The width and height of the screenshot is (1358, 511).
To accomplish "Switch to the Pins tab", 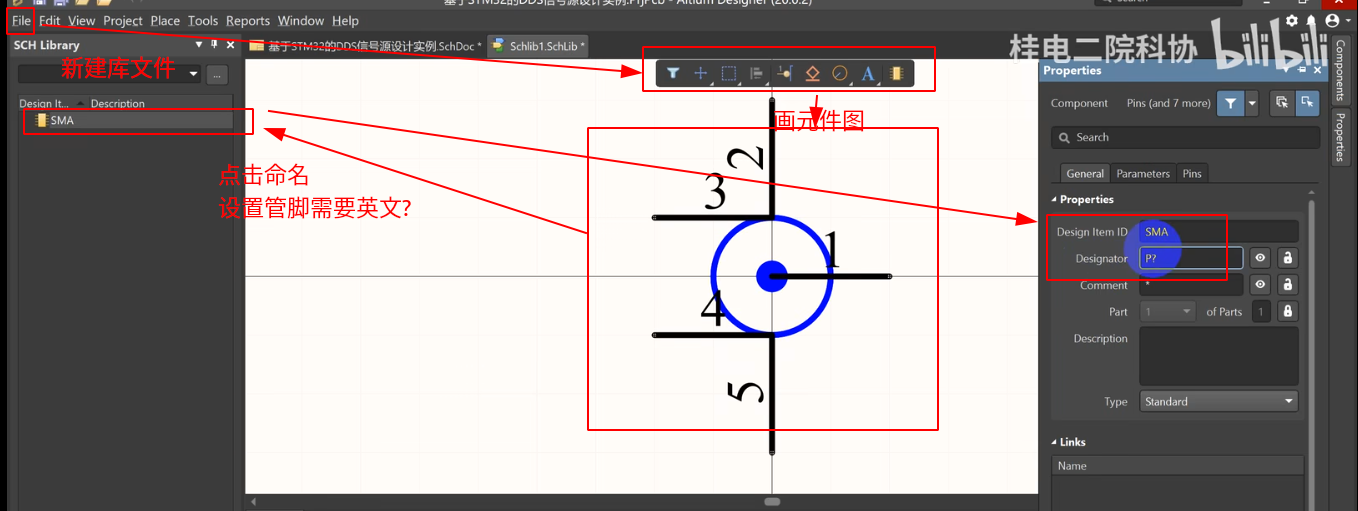I will pyautogui.click(x=1192, y=173).
